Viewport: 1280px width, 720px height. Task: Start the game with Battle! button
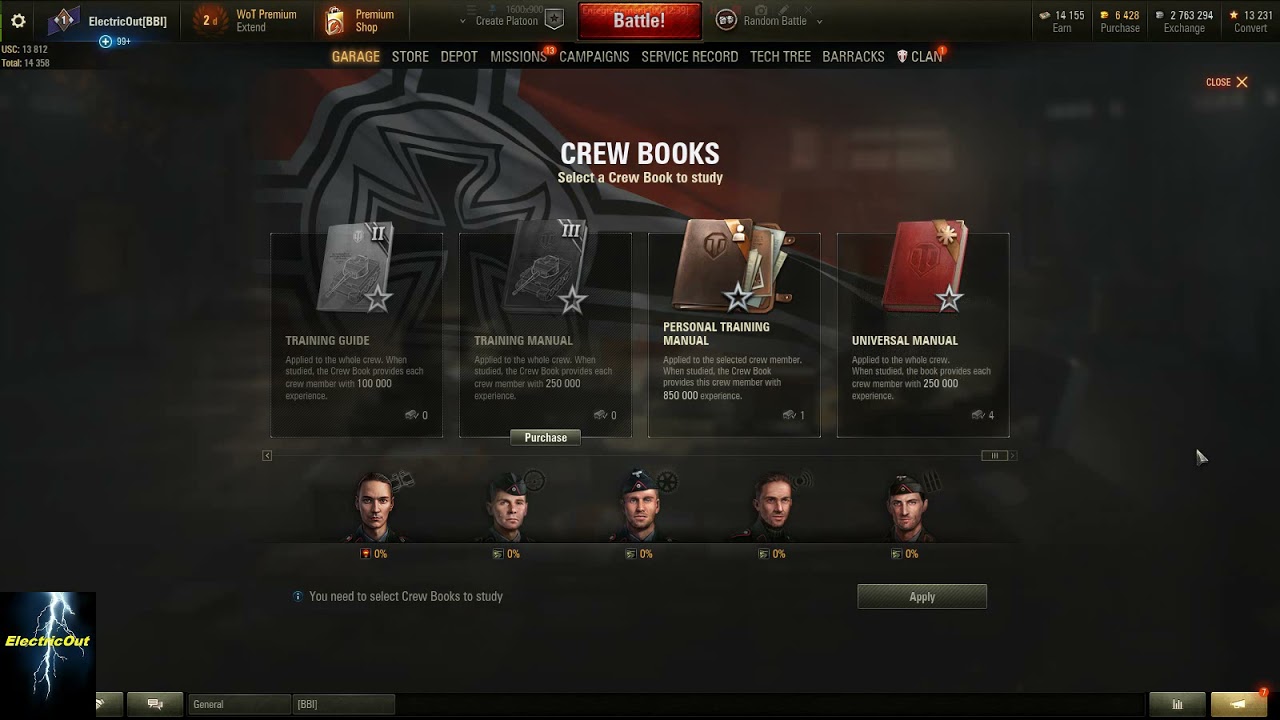(639, 21)
